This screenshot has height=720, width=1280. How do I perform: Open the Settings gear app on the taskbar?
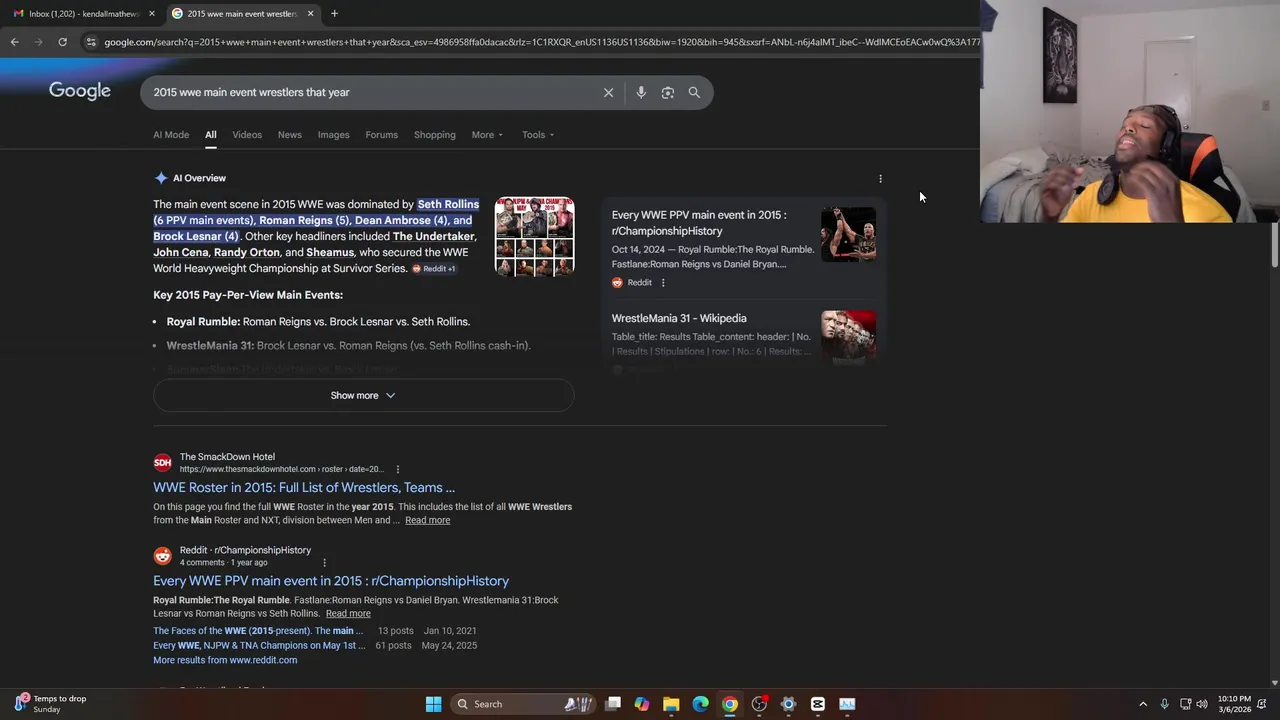pos(788,704)
